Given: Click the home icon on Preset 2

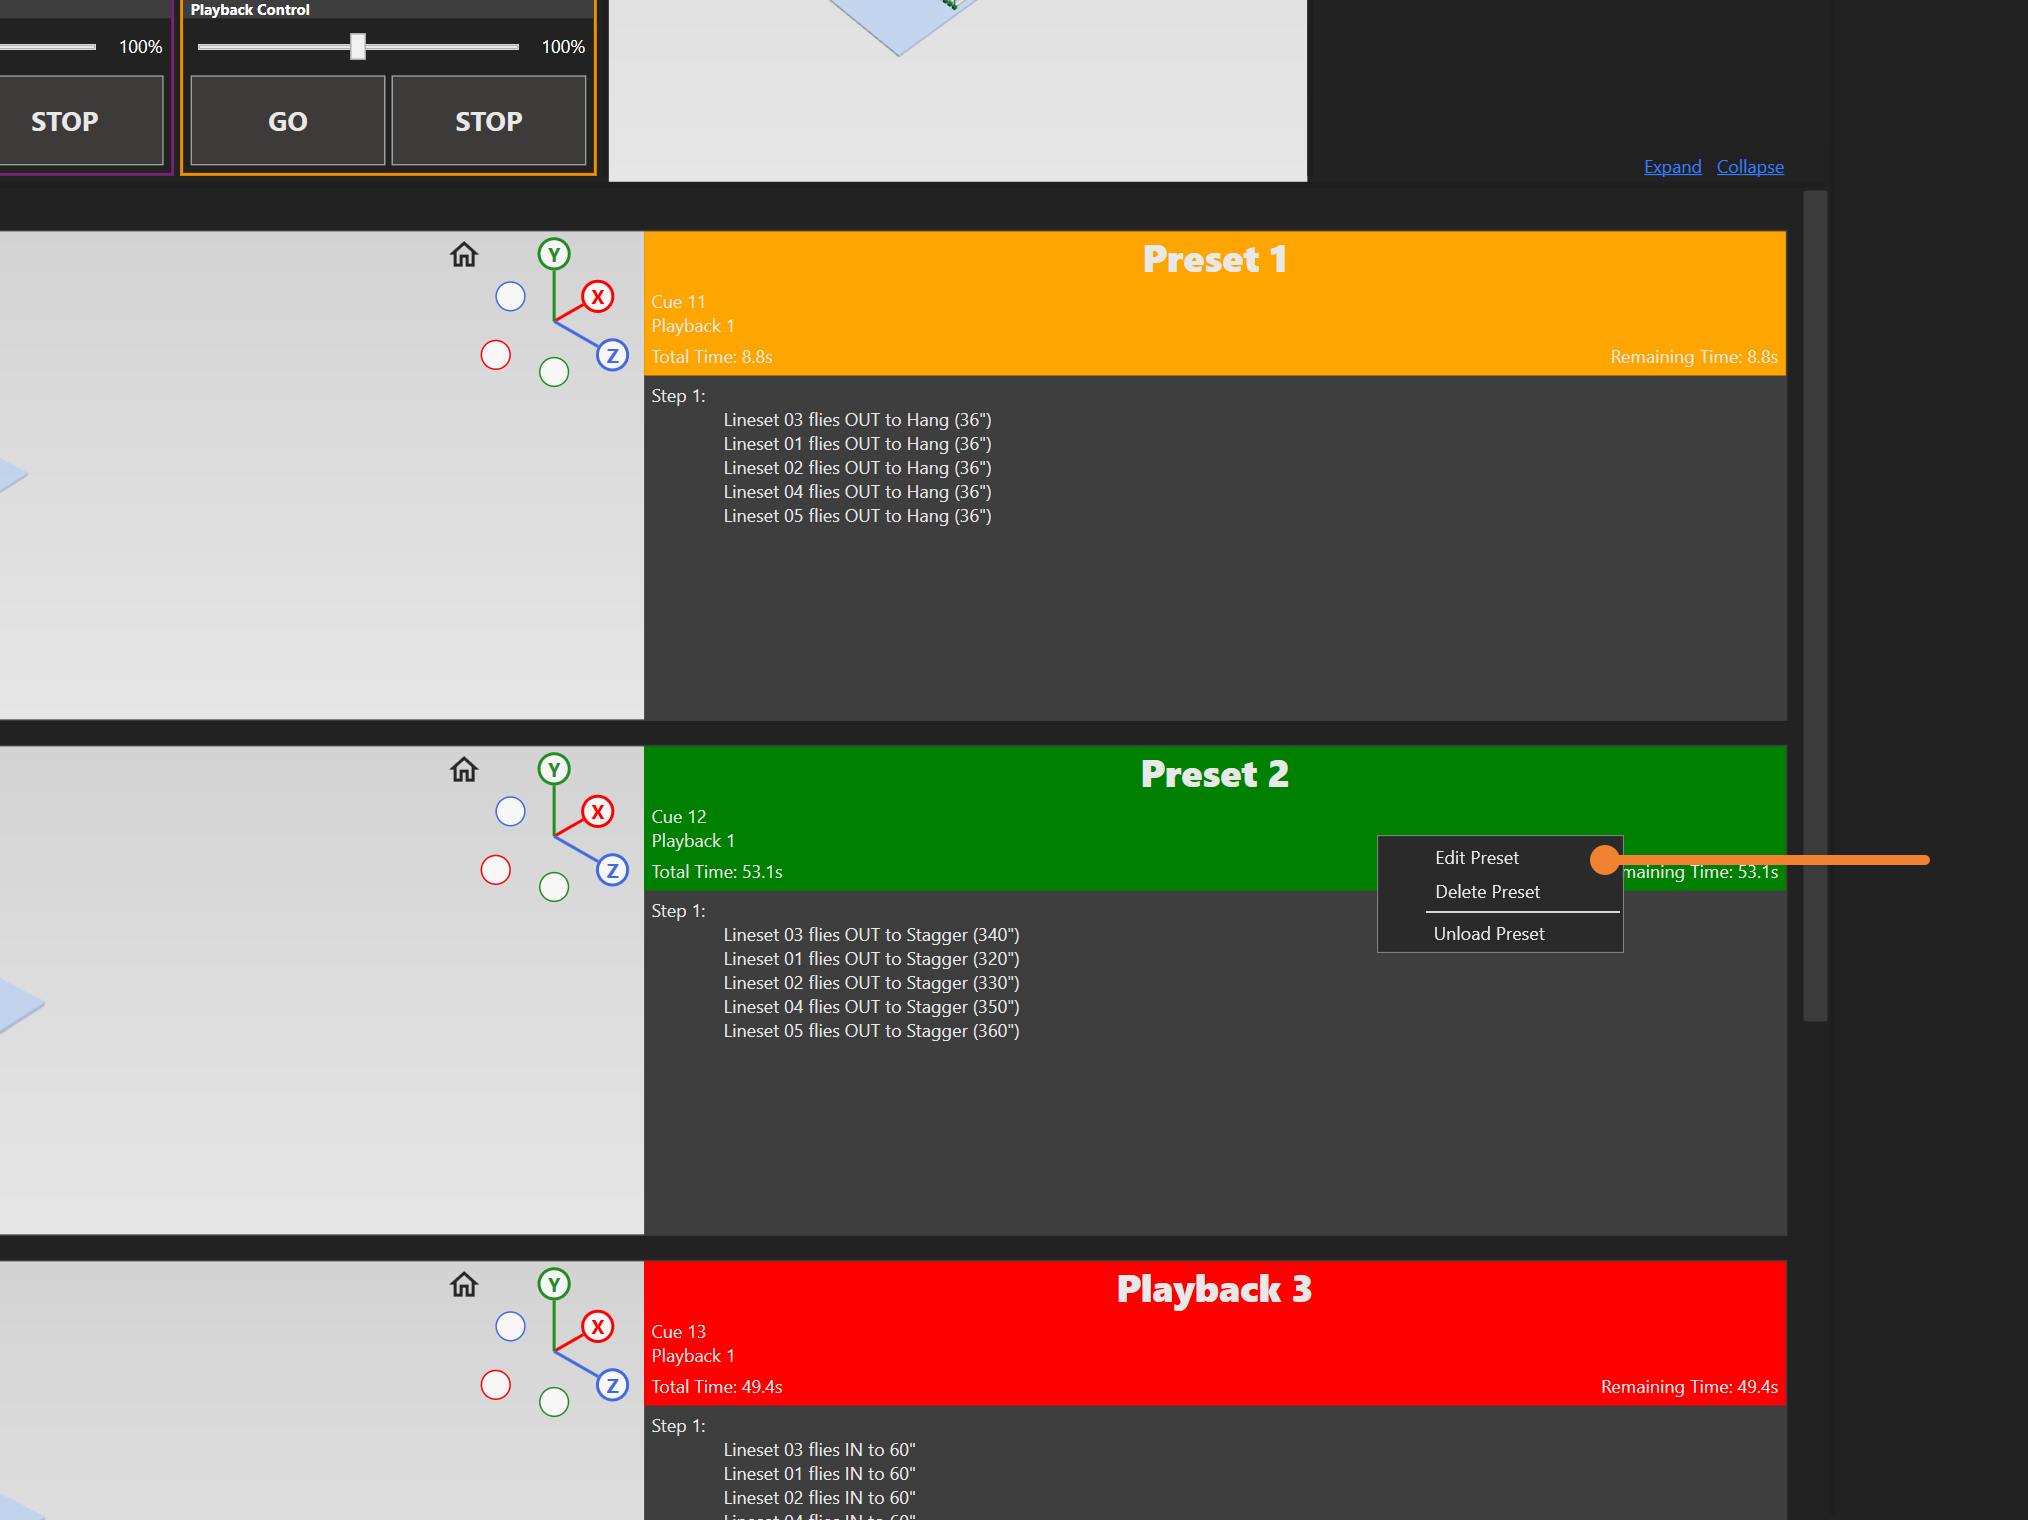Looking at the screenshot, I should (x=463, y=770).
